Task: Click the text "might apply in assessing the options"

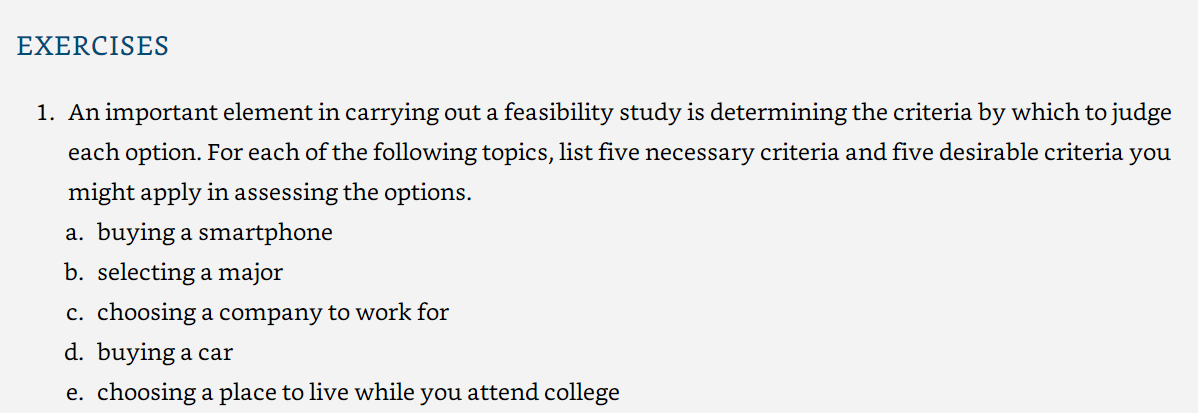Action: (267, 193)
